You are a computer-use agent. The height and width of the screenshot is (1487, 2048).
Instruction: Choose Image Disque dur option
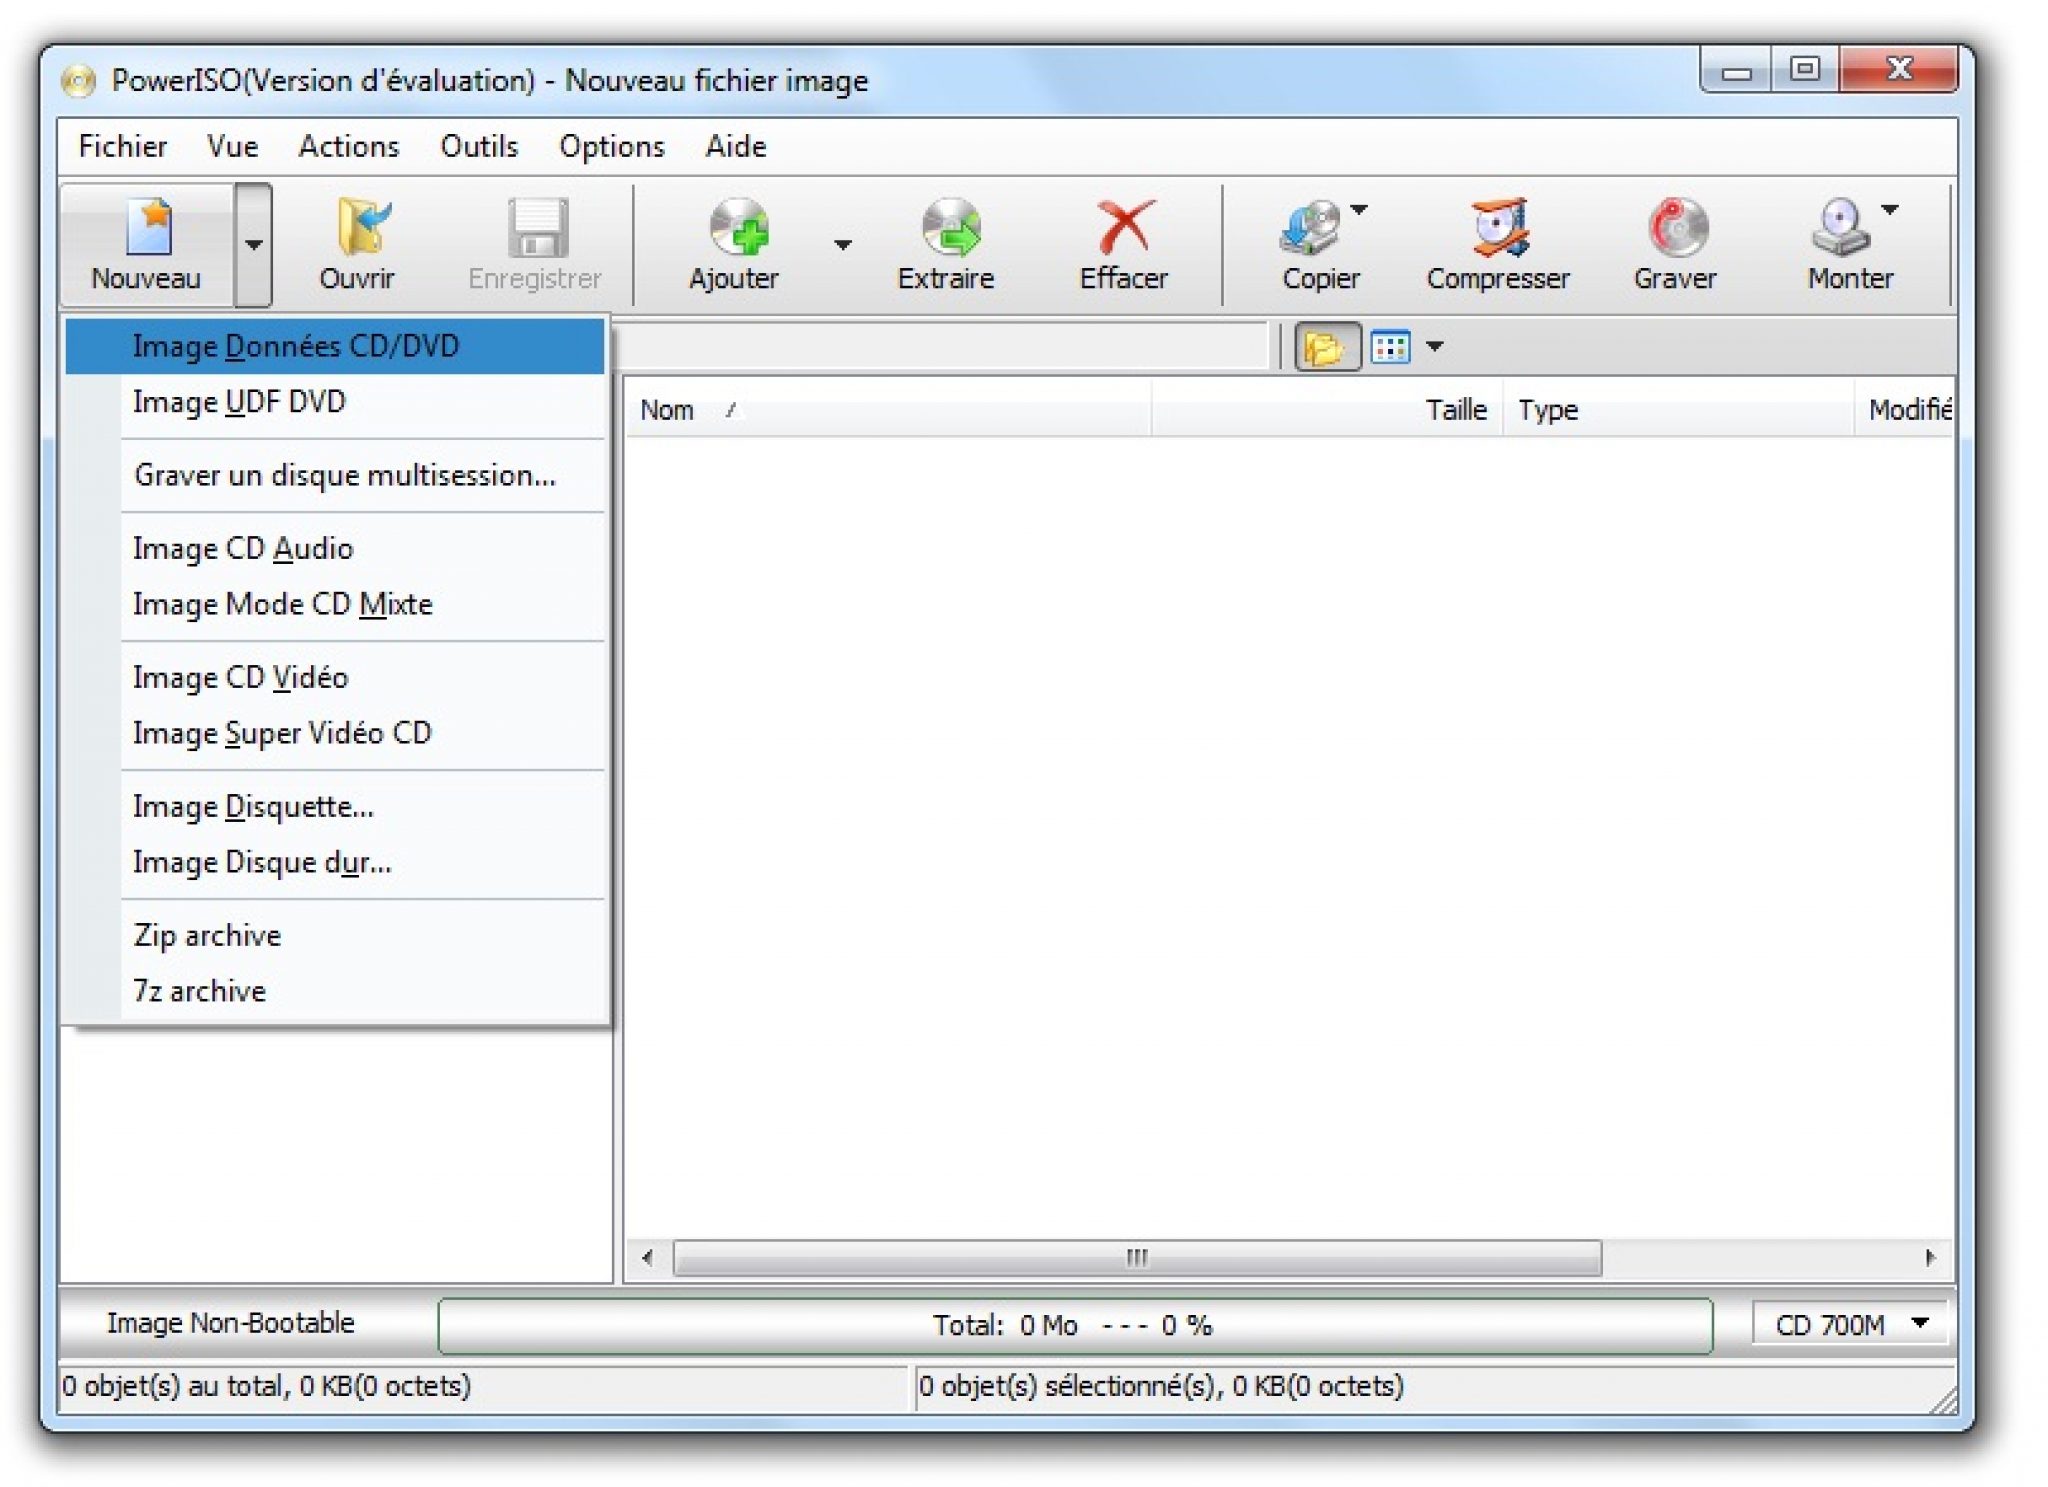click(x=335, y=862)
